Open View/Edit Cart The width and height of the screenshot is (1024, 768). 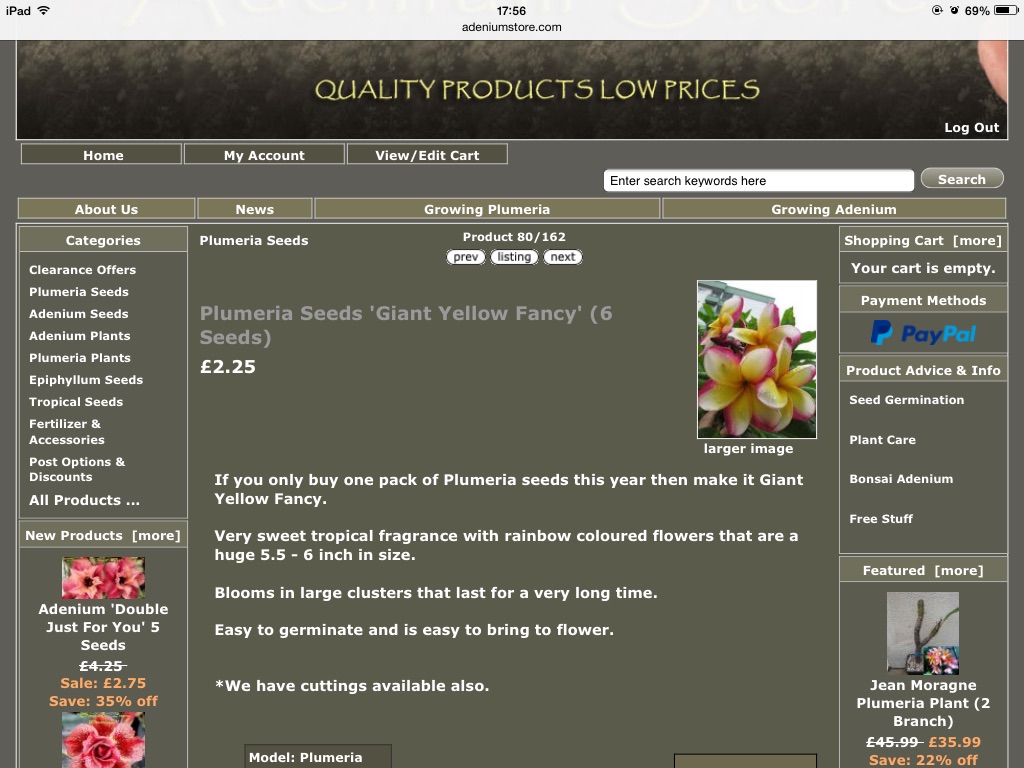pyautogui.click(x=427, y=155)
